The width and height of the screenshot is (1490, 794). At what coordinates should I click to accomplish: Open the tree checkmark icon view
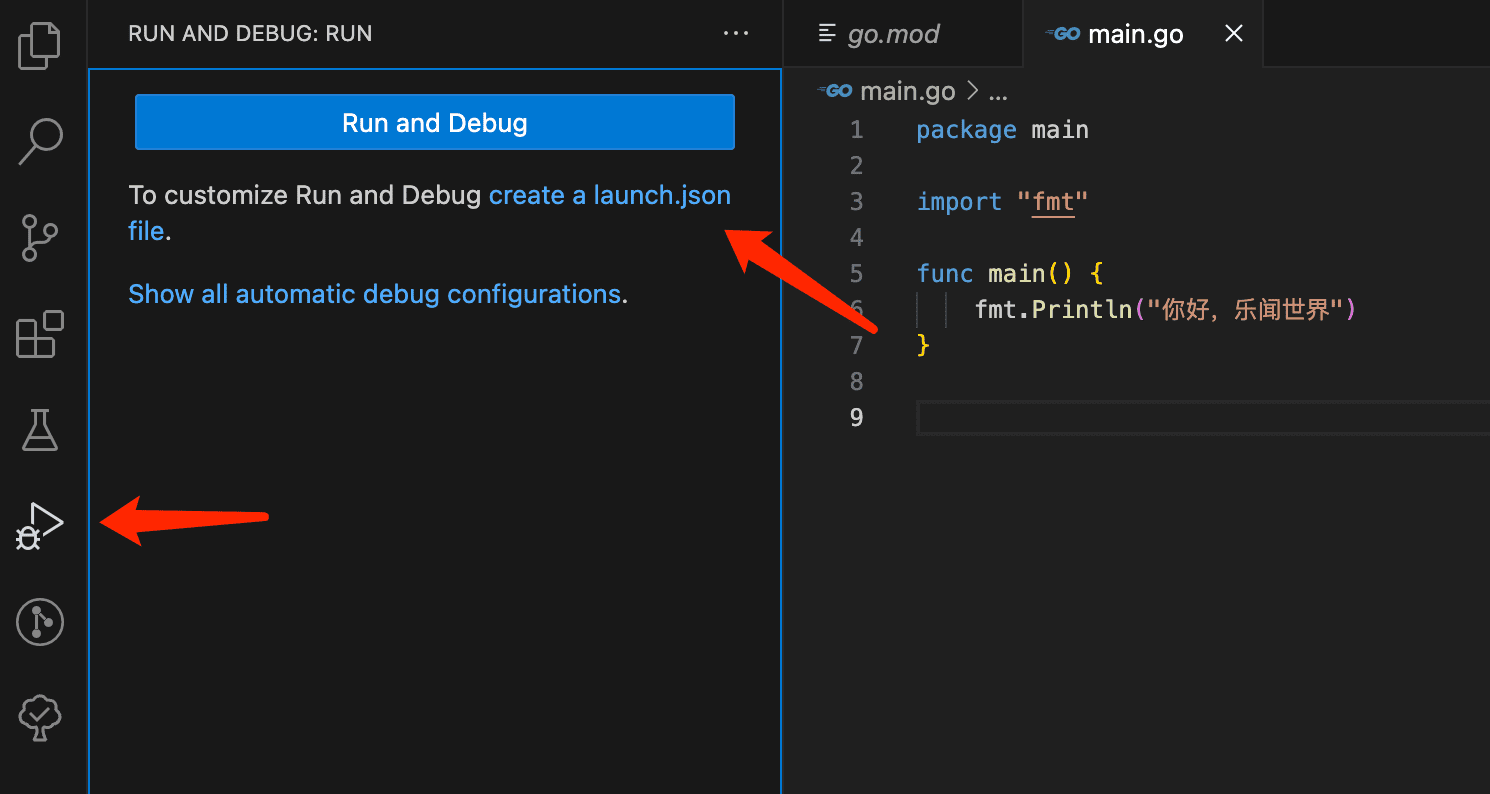coord(40,717)
